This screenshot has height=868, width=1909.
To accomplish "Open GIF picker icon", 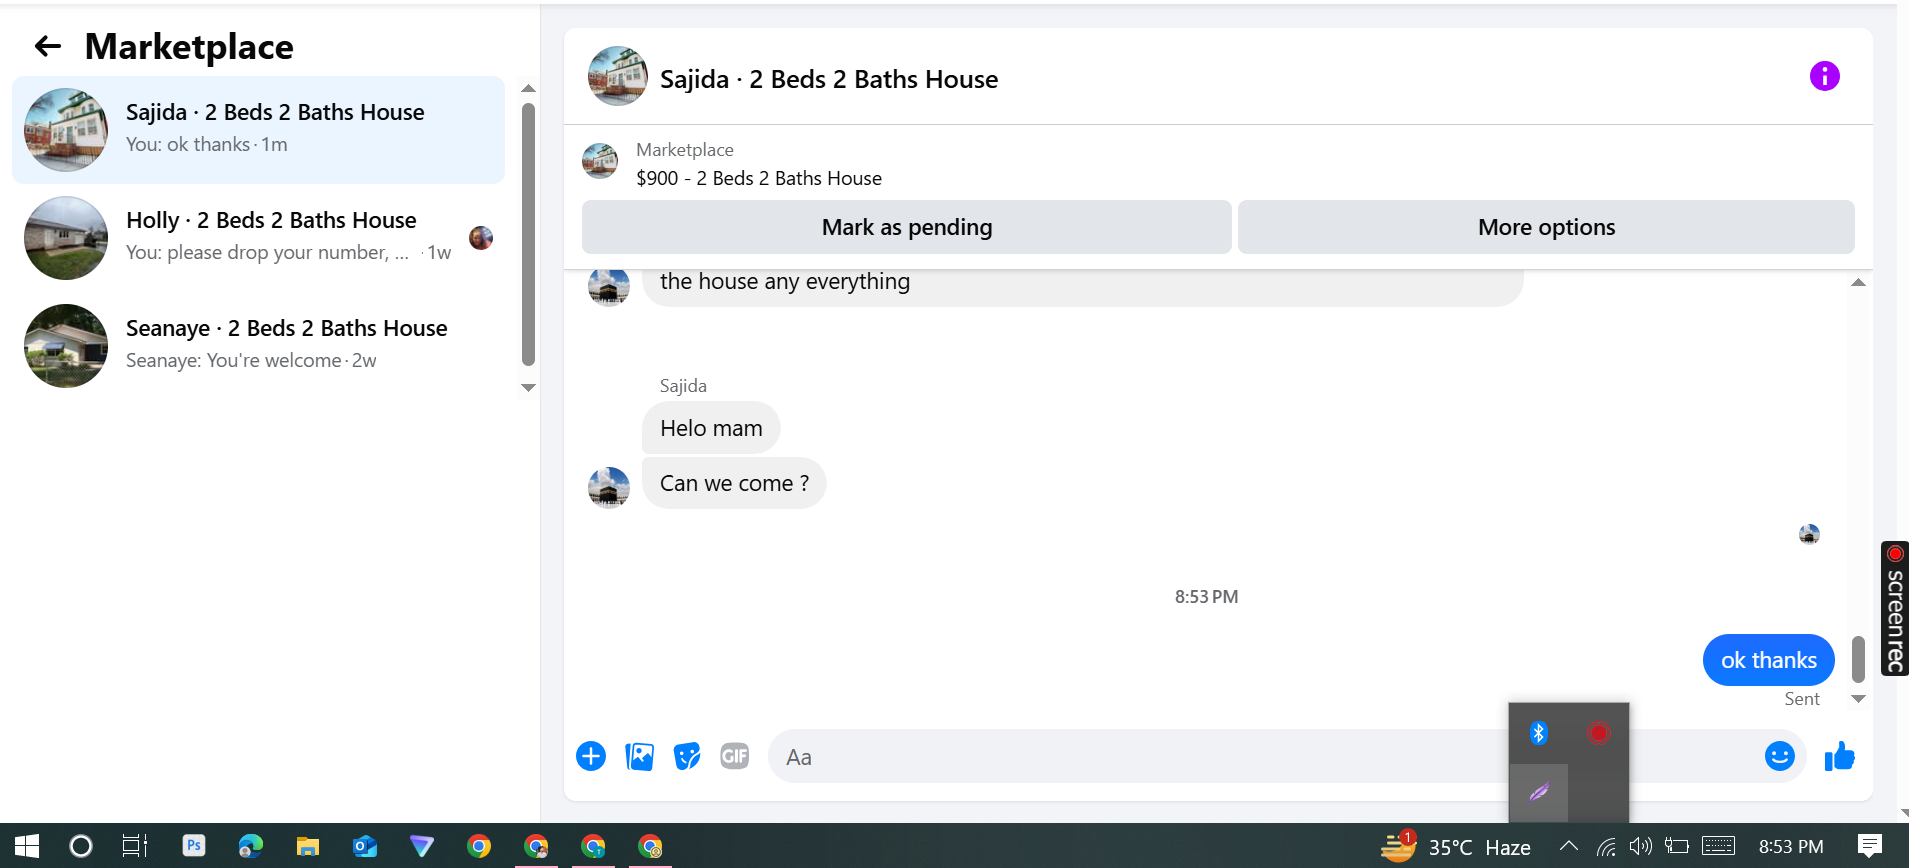I will pos(735,756).
